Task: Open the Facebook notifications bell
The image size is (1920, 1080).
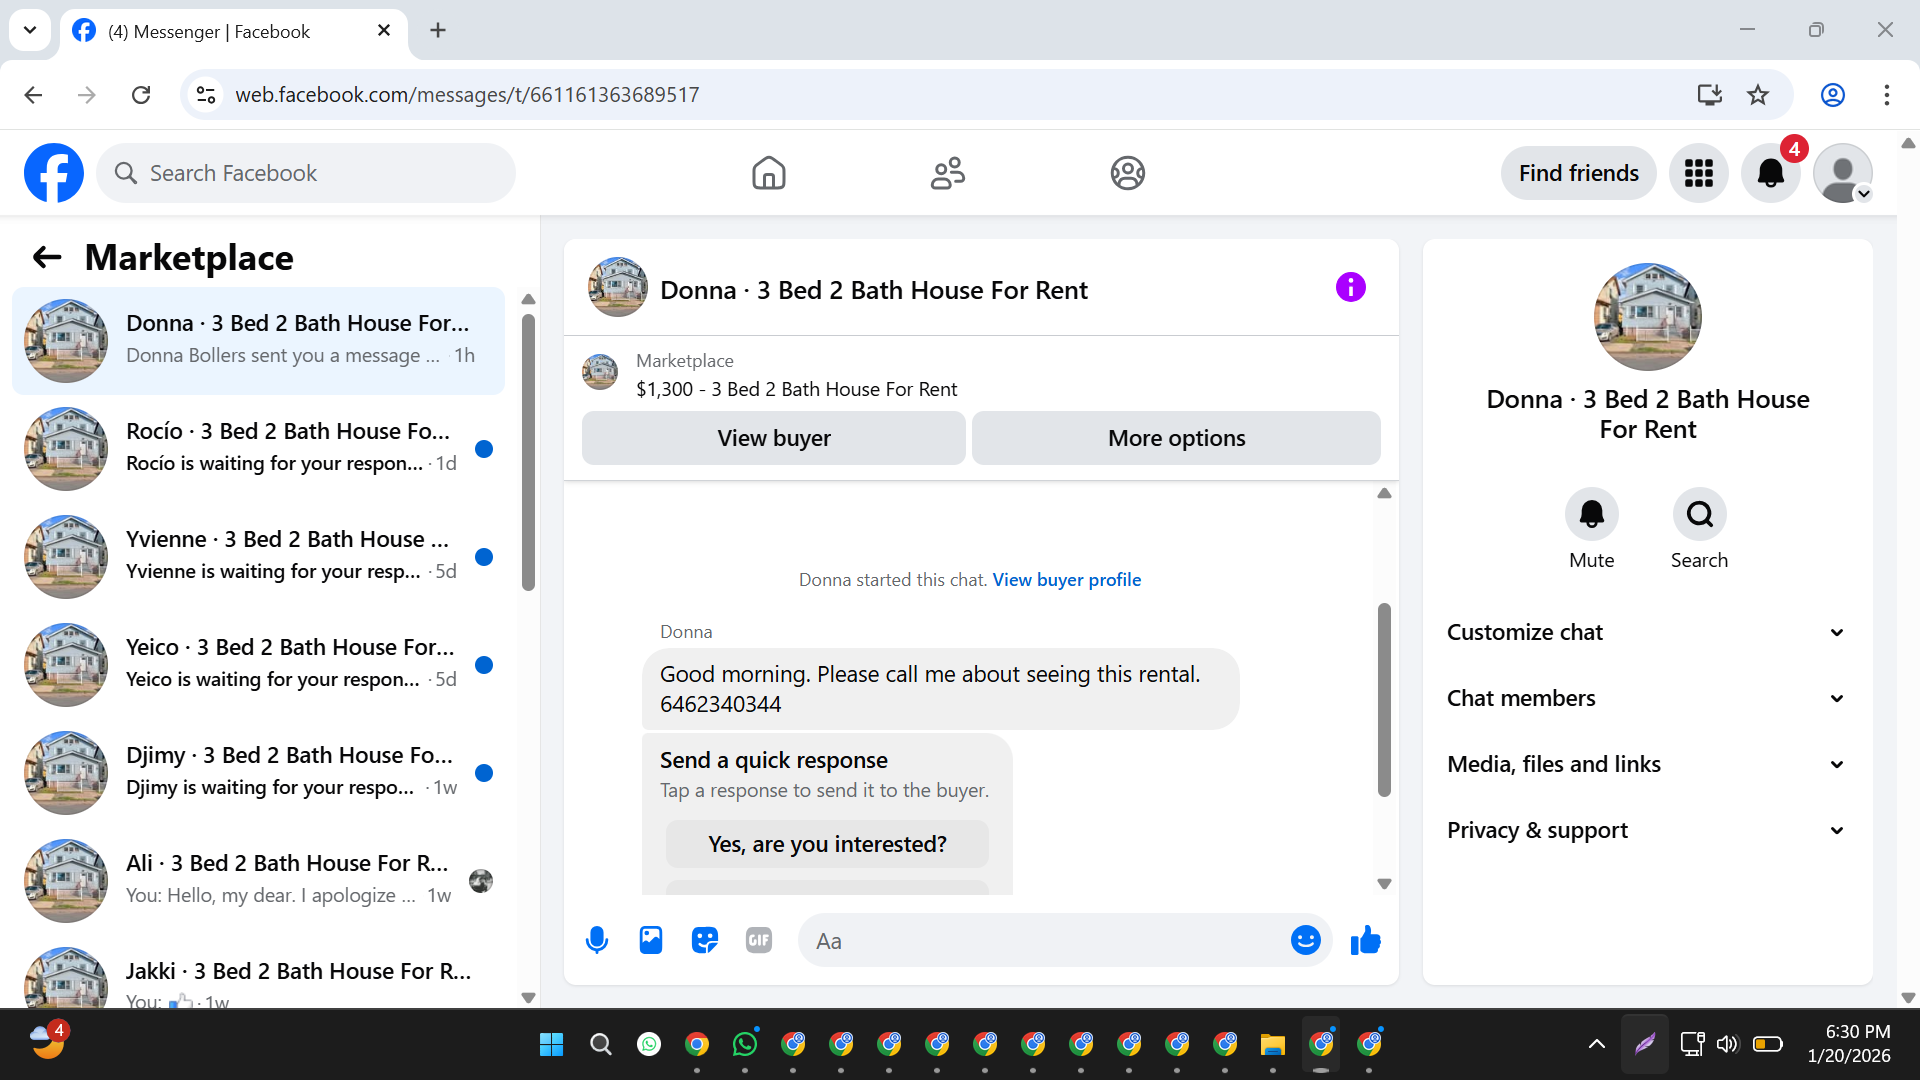Action: coord(1770,173)
